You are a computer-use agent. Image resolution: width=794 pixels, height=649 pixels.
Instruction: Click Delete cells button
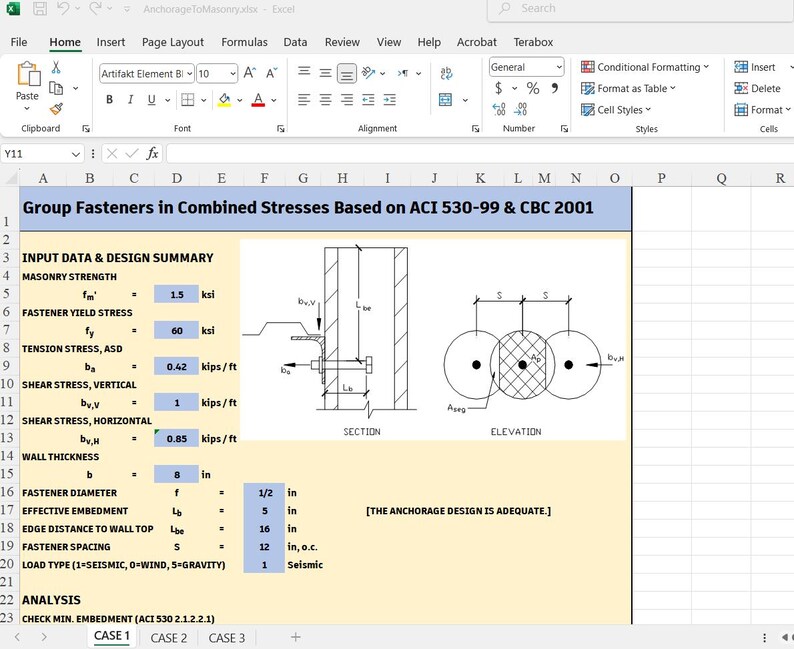click(758, 89)
